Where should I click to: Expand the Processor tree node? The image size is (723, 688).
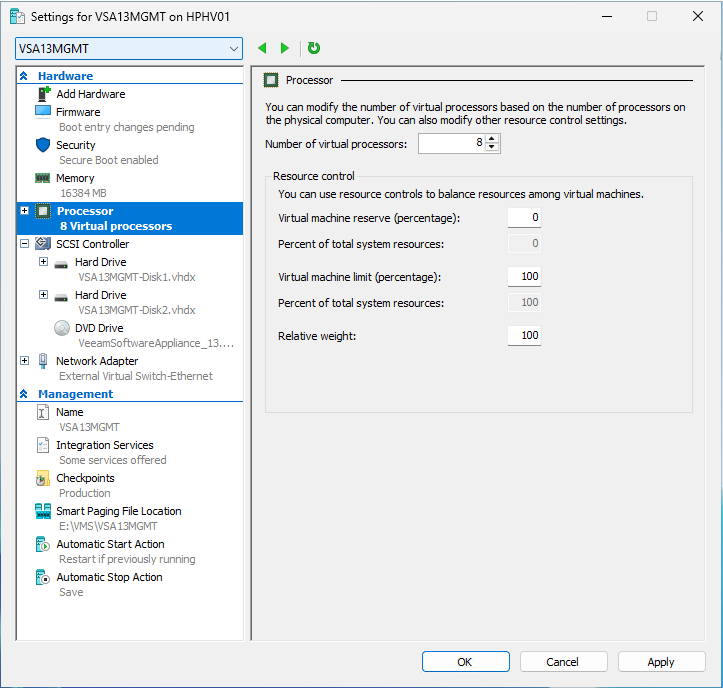pos(24,211)
